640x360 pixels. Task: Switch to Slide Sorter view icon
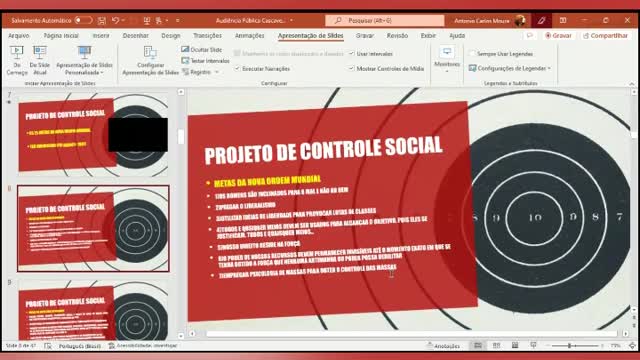496,346
